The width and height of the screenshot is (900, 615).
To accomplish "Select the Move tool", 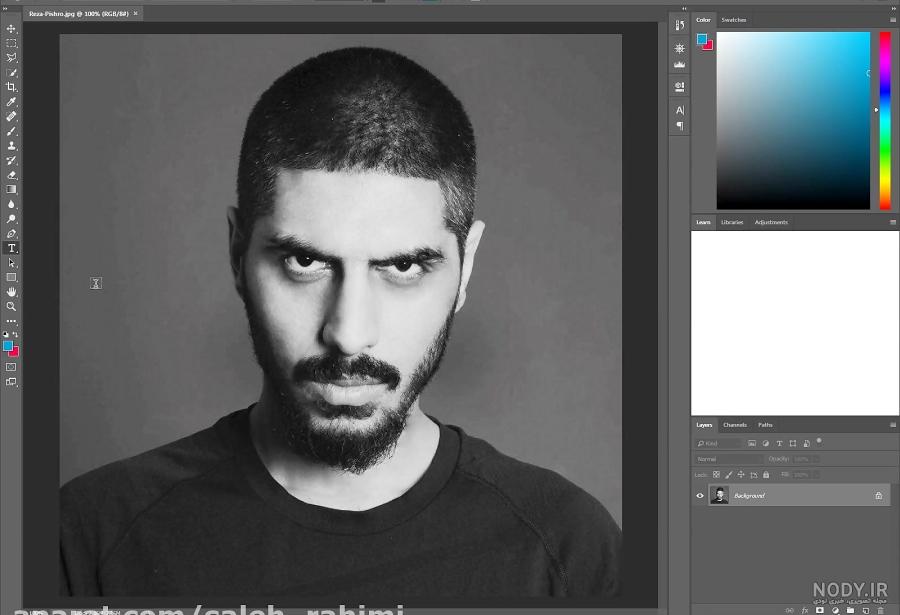I will 11,29.
